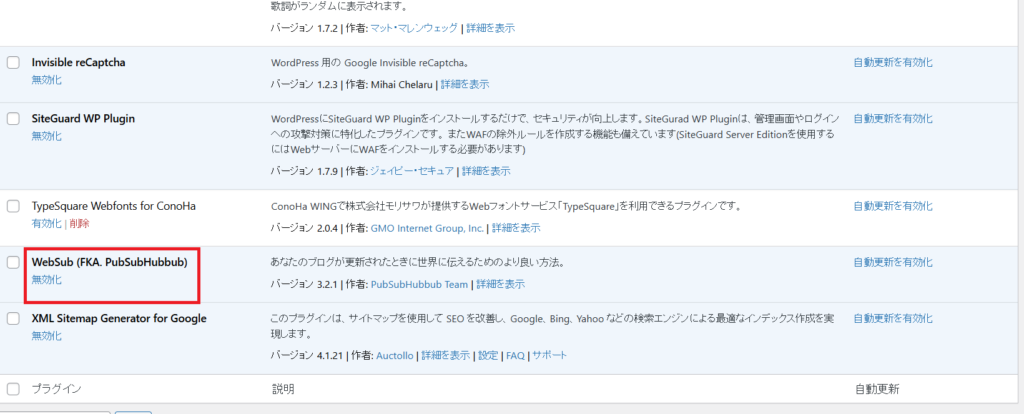Click the サポート link for XML Sitemap

click(548, 355)
